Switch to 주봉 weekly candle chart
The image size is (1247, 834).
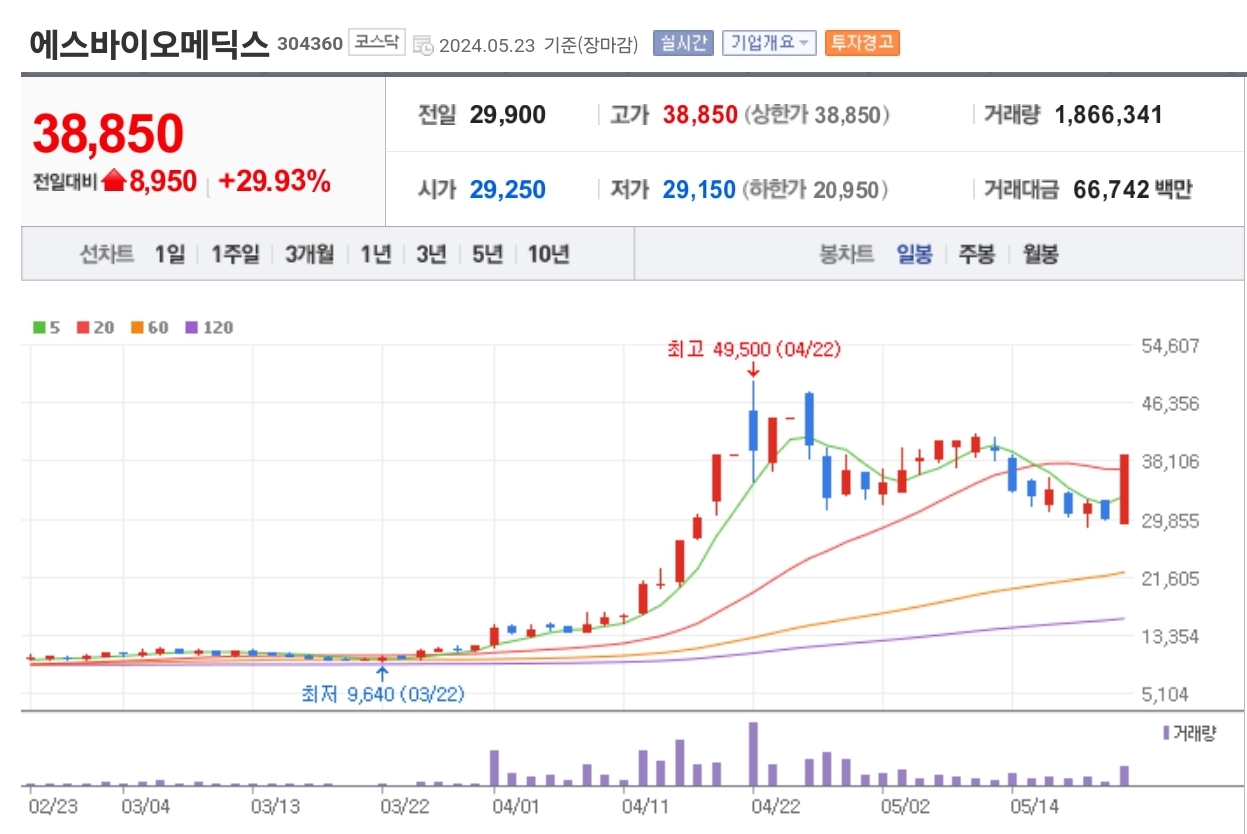pyautogui.click(x=977, y=254)
